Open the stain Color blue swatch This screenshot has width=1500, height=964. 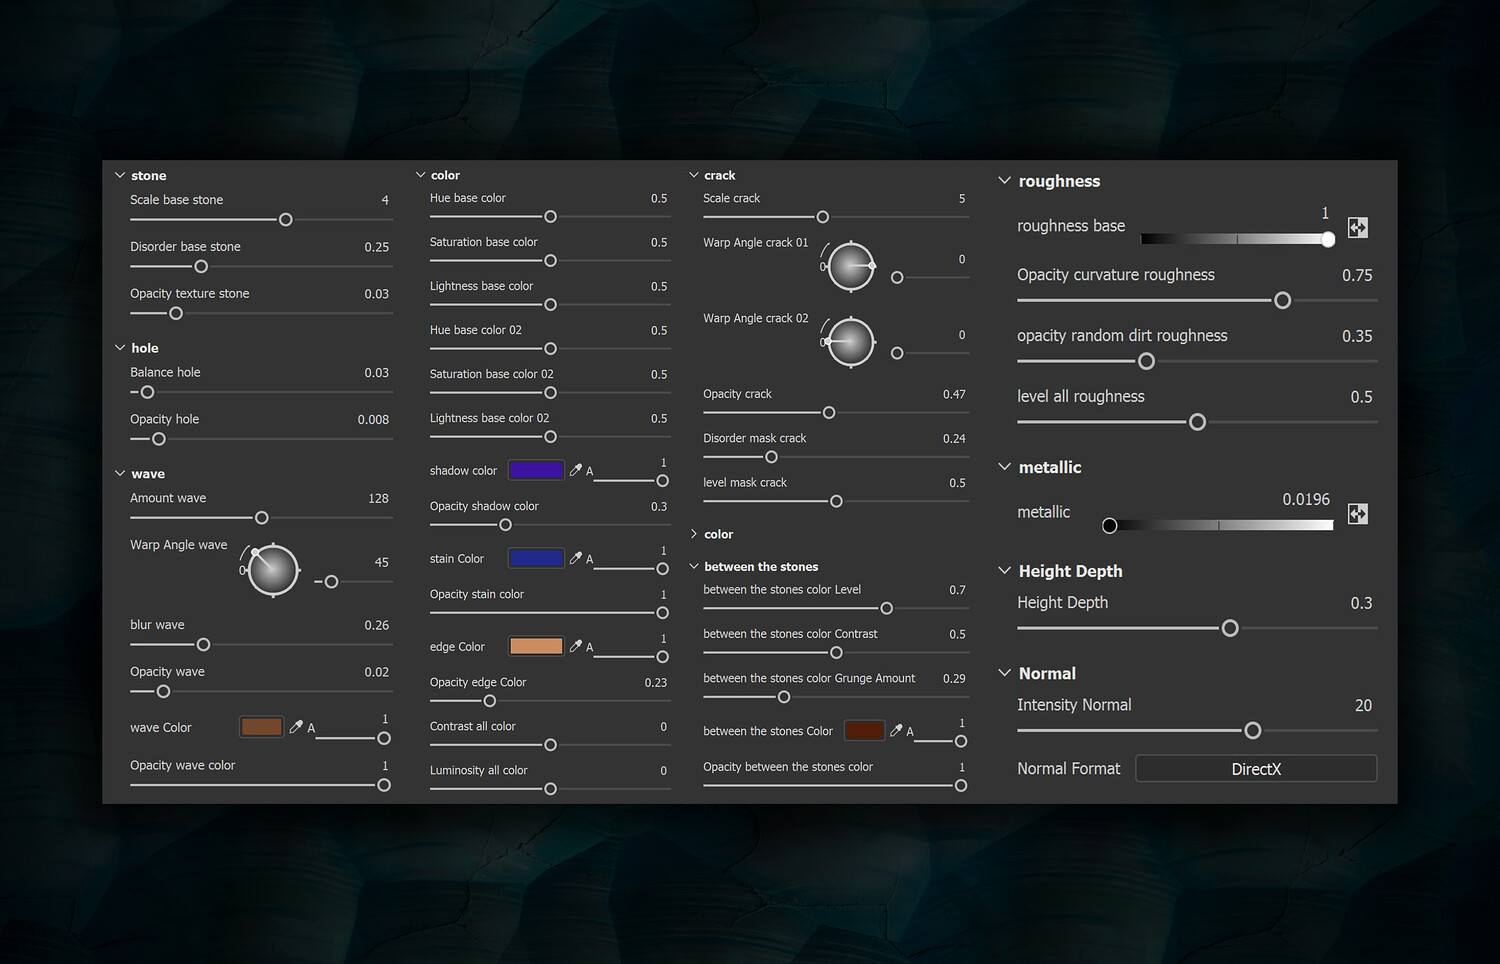point(536,558)
